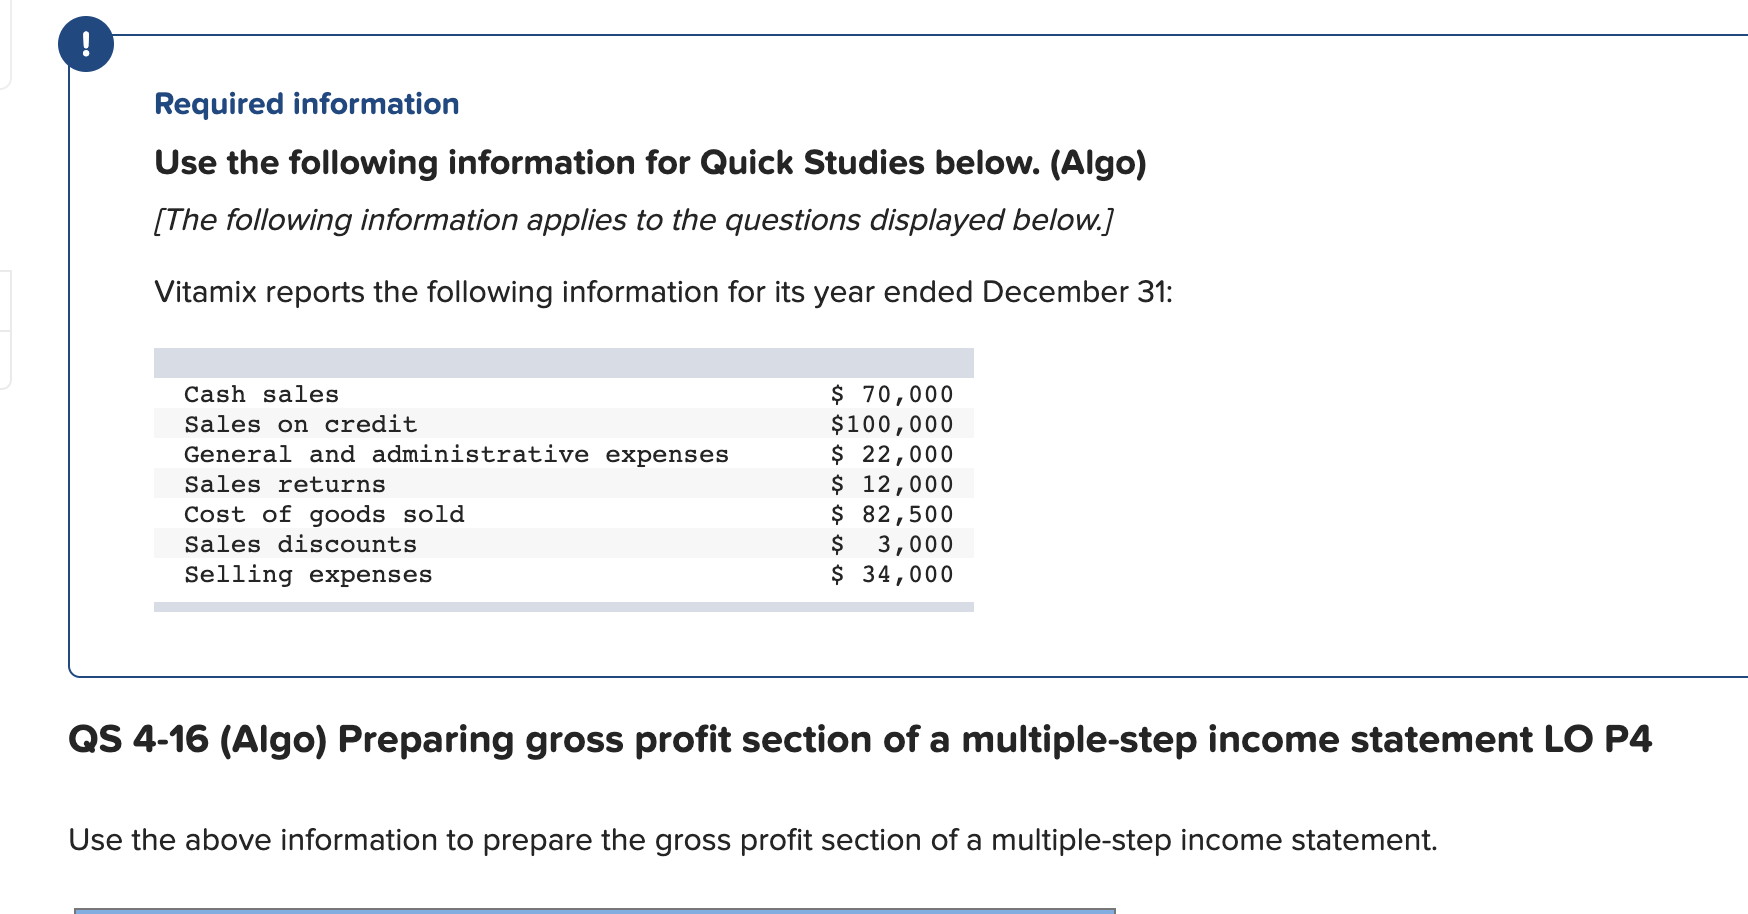Image resolution: width=1748 pixels, height=914 pixels.
Task: Click the $100,000 Sales on credit value
Action: click(x=892, y=424)
